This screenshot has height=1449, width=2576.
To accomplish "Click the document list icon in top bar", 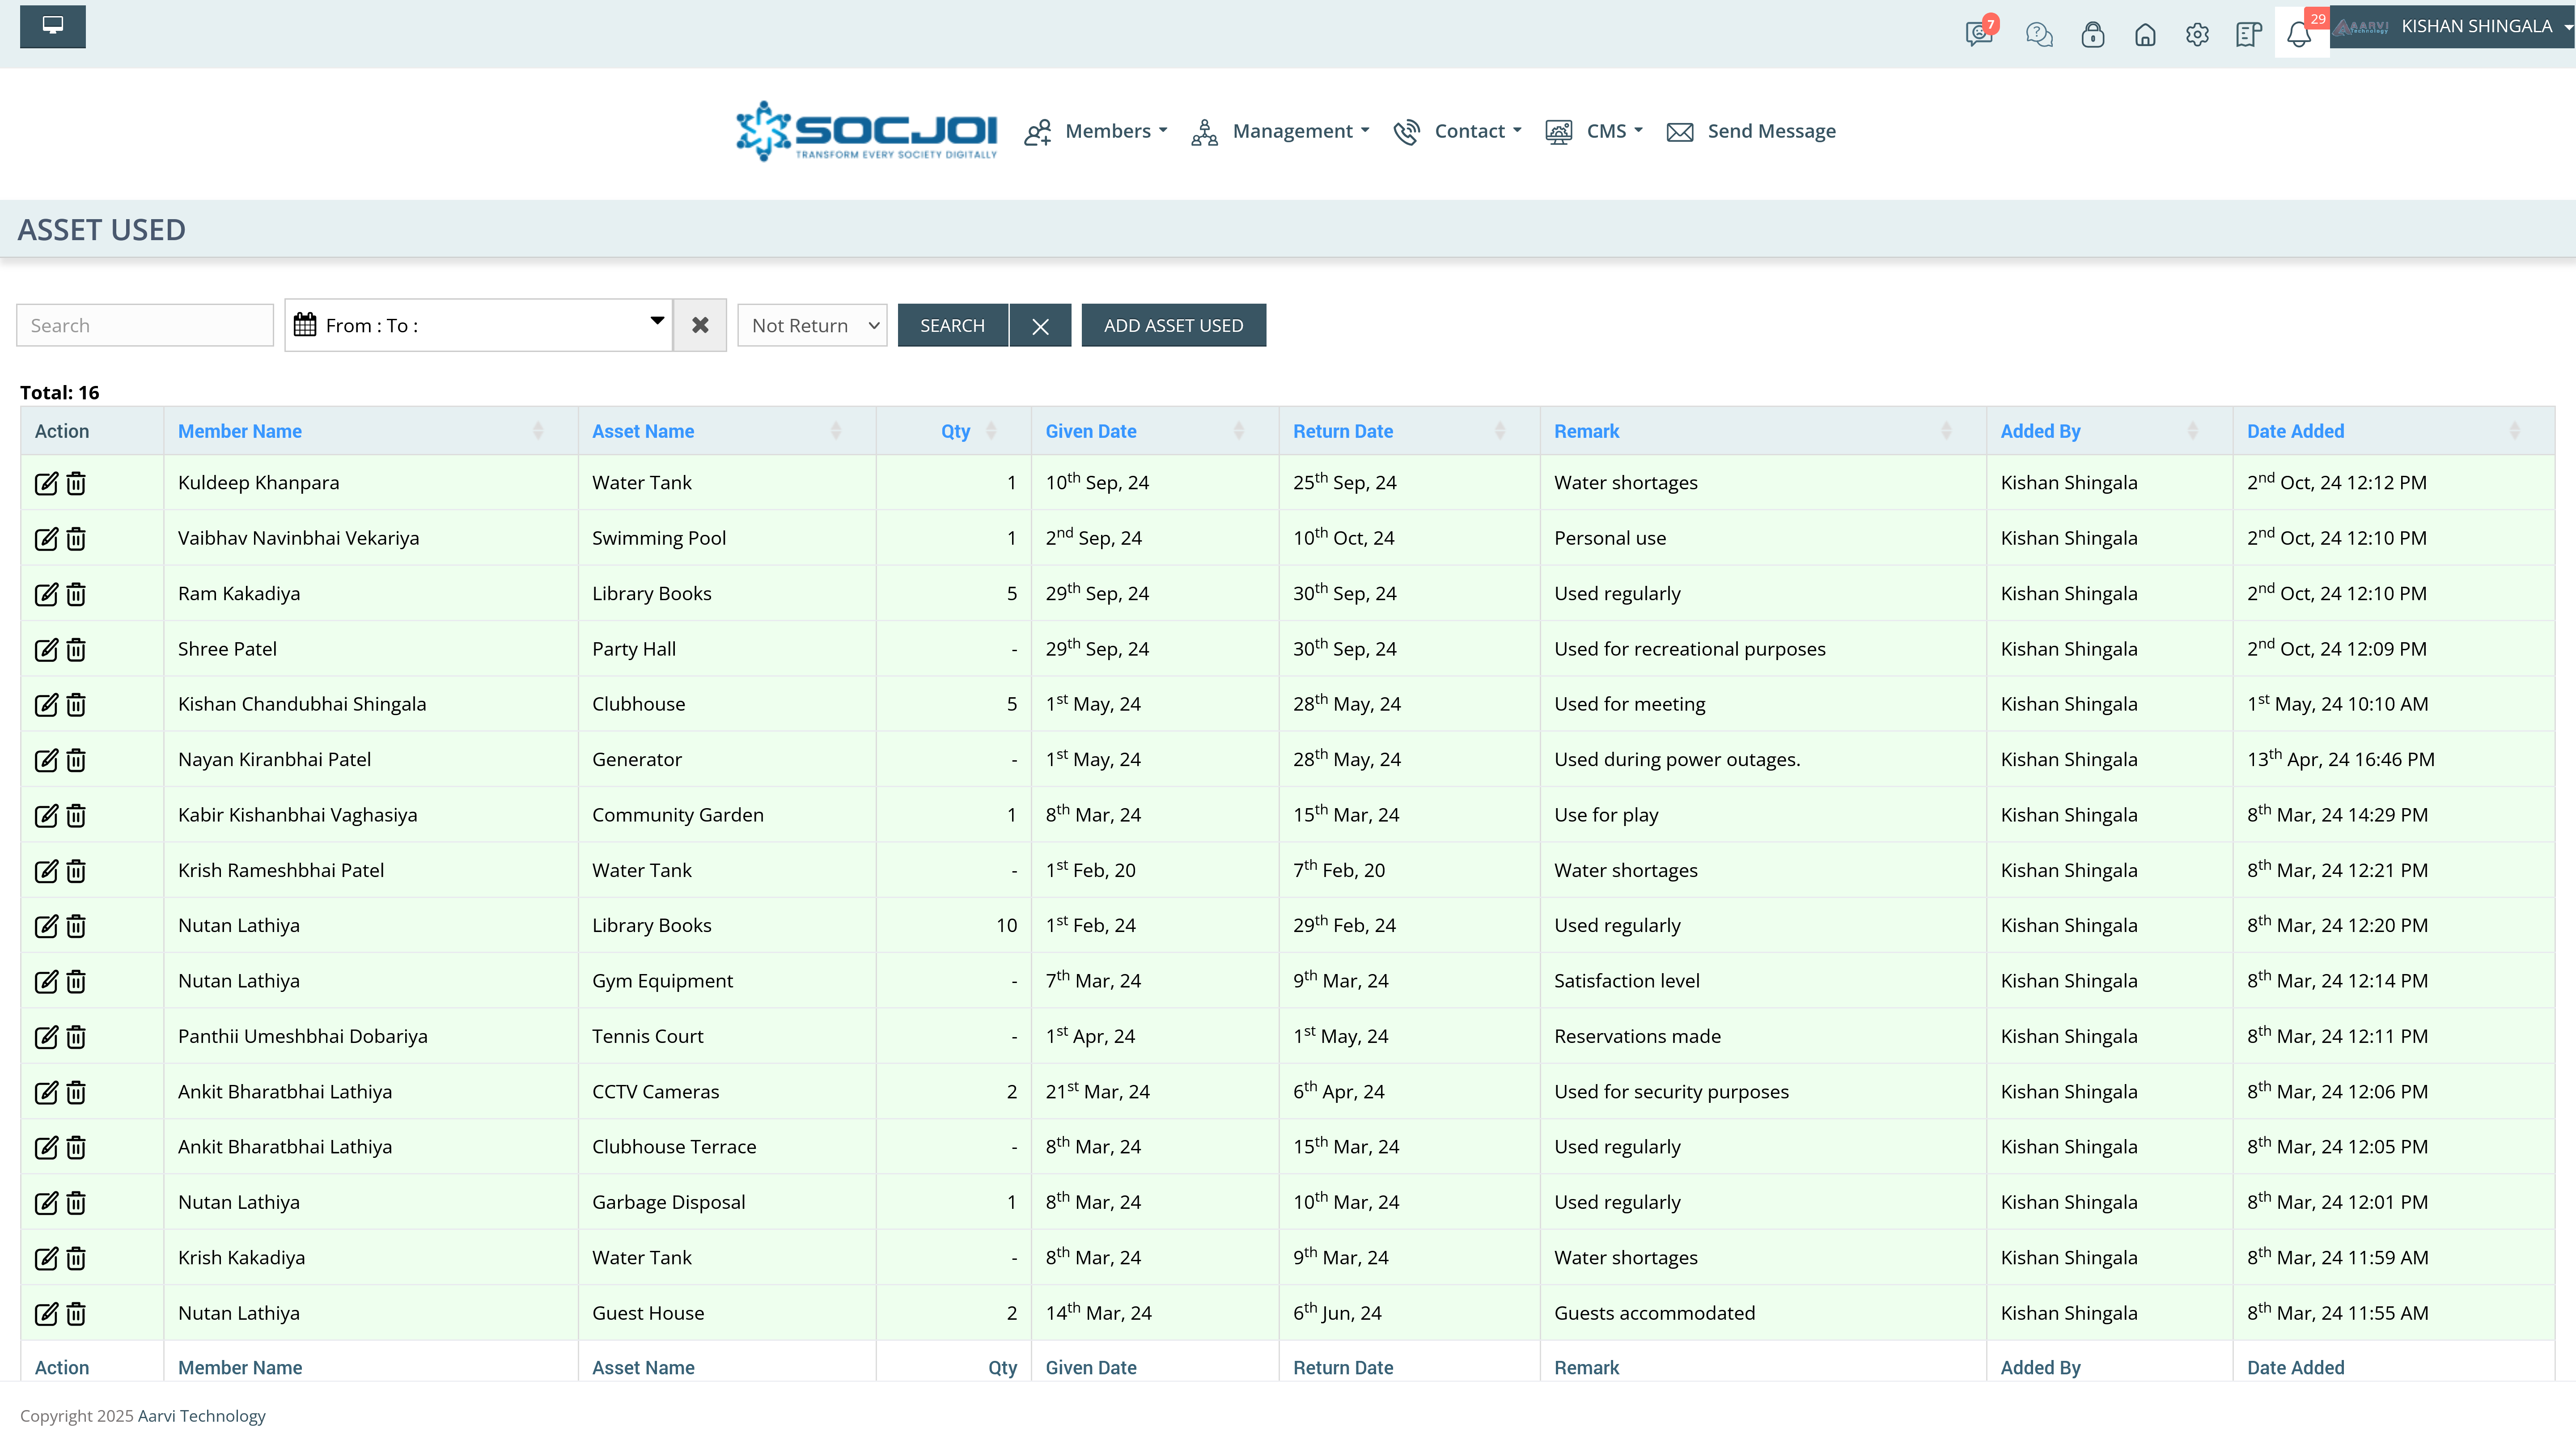I will click(2249, 35).
